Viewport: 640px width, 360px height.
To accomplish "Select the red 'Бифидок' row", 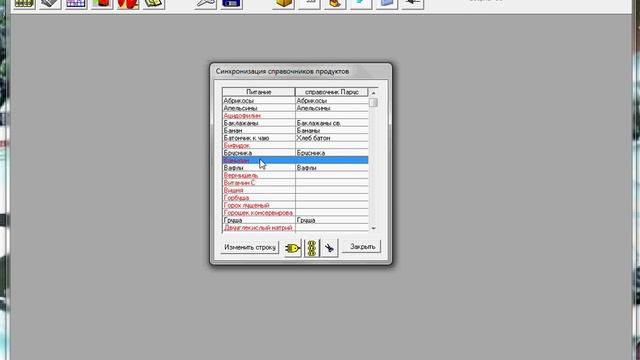I will point(296,145).
